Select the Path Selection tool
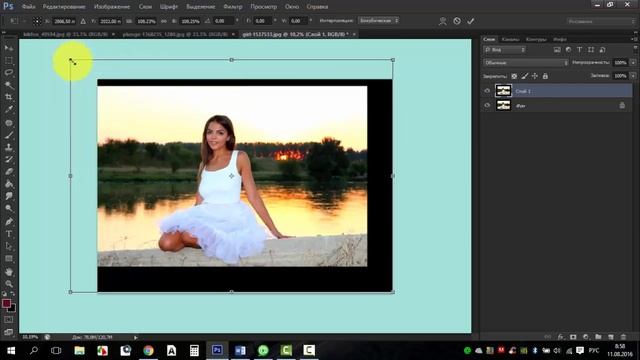Viewport: 640px width, 360px height. (x=9, y=246)
